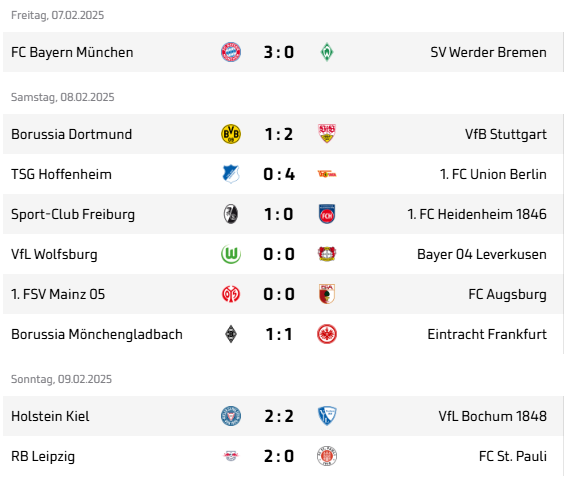The width and height of the screenshot is (564, 483).
Task: Open the 3:0 Bayern vs Bremen result
Action: pyautogui.click(x=279, y=52)
